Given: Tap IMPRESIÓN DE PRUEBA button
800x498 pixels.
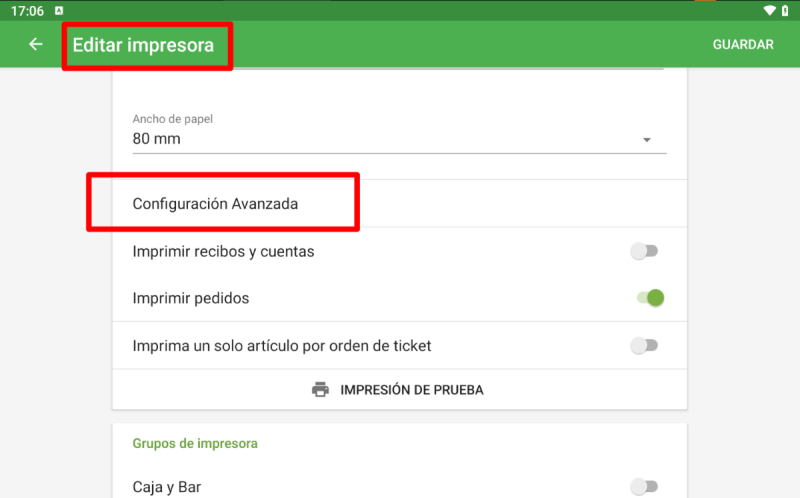Looking at the screenshot, I should 399,389.
